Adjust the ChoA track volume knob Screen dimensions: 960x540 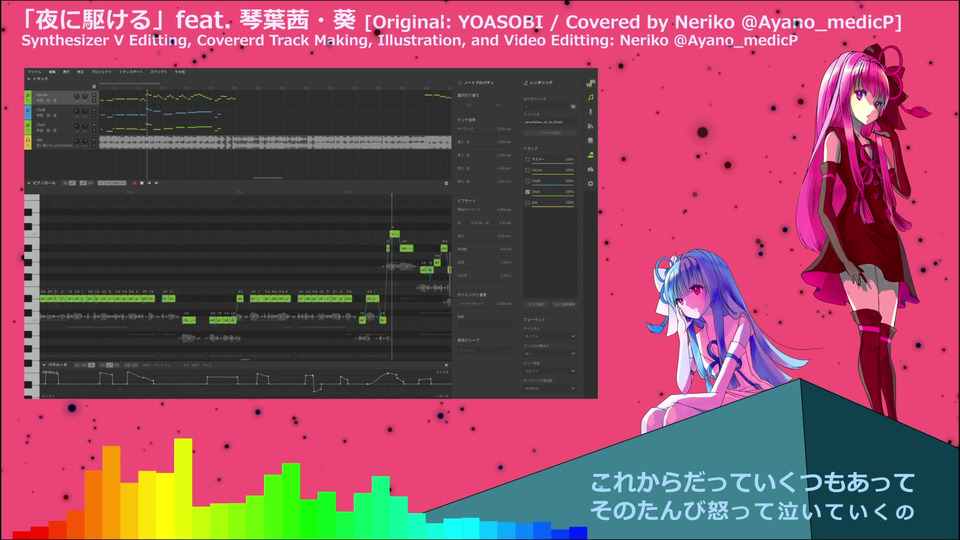point(77,126)
